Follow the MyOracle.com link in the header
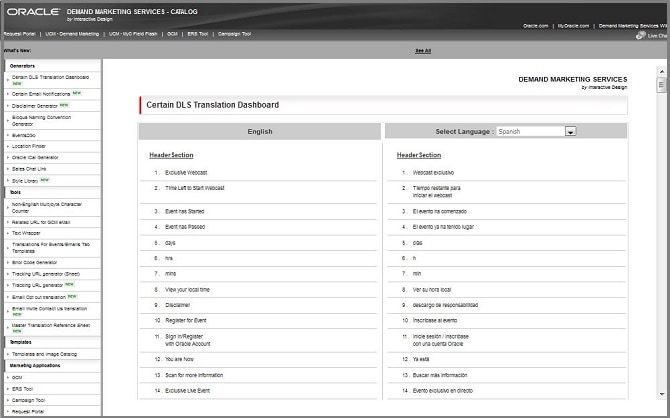The image size is (670, 418). [x=573, y=26]
